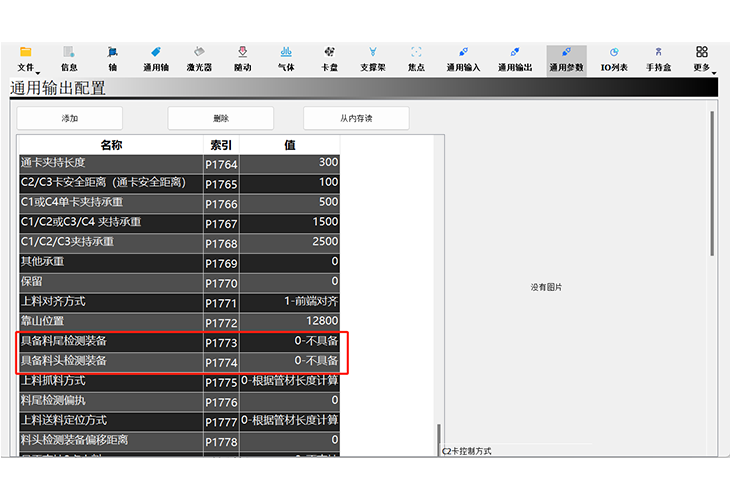
Task: Click the parameter table vertical scrollbar
Action: coord(438,439)
